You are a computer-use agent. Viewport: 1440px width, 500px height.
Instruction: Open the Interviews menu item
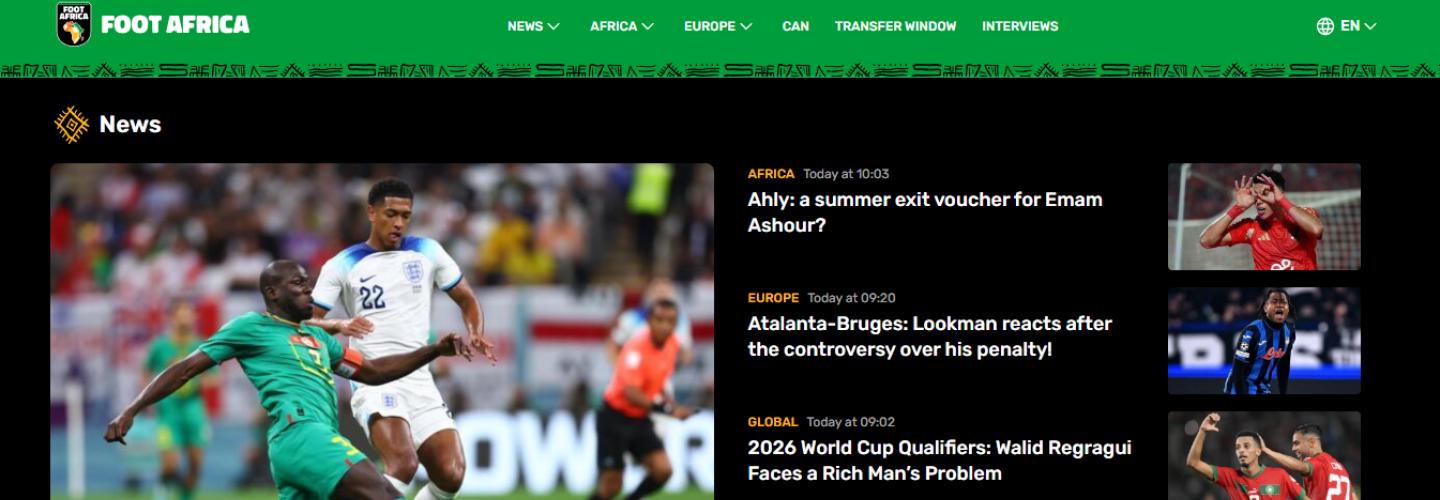click(1020, 26)
